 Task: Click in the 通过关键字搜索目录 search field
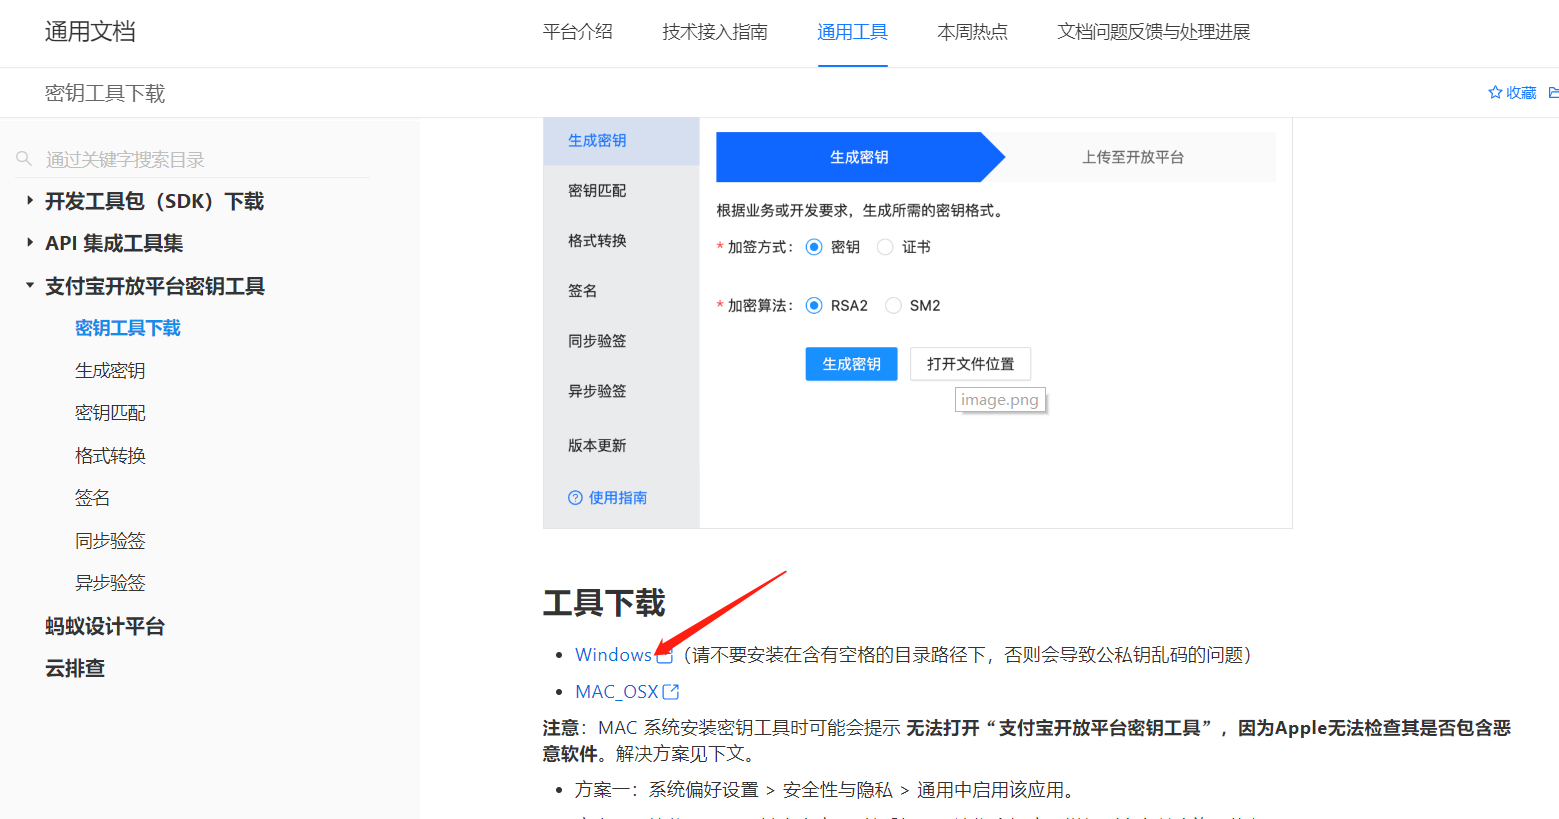[x=193, y=159]
